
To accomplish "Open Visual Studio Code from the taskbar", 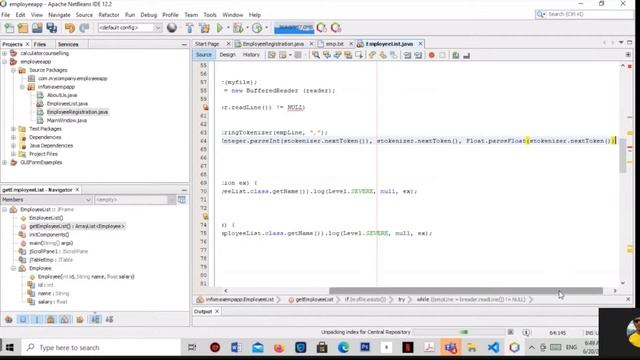I will [493, 348].
